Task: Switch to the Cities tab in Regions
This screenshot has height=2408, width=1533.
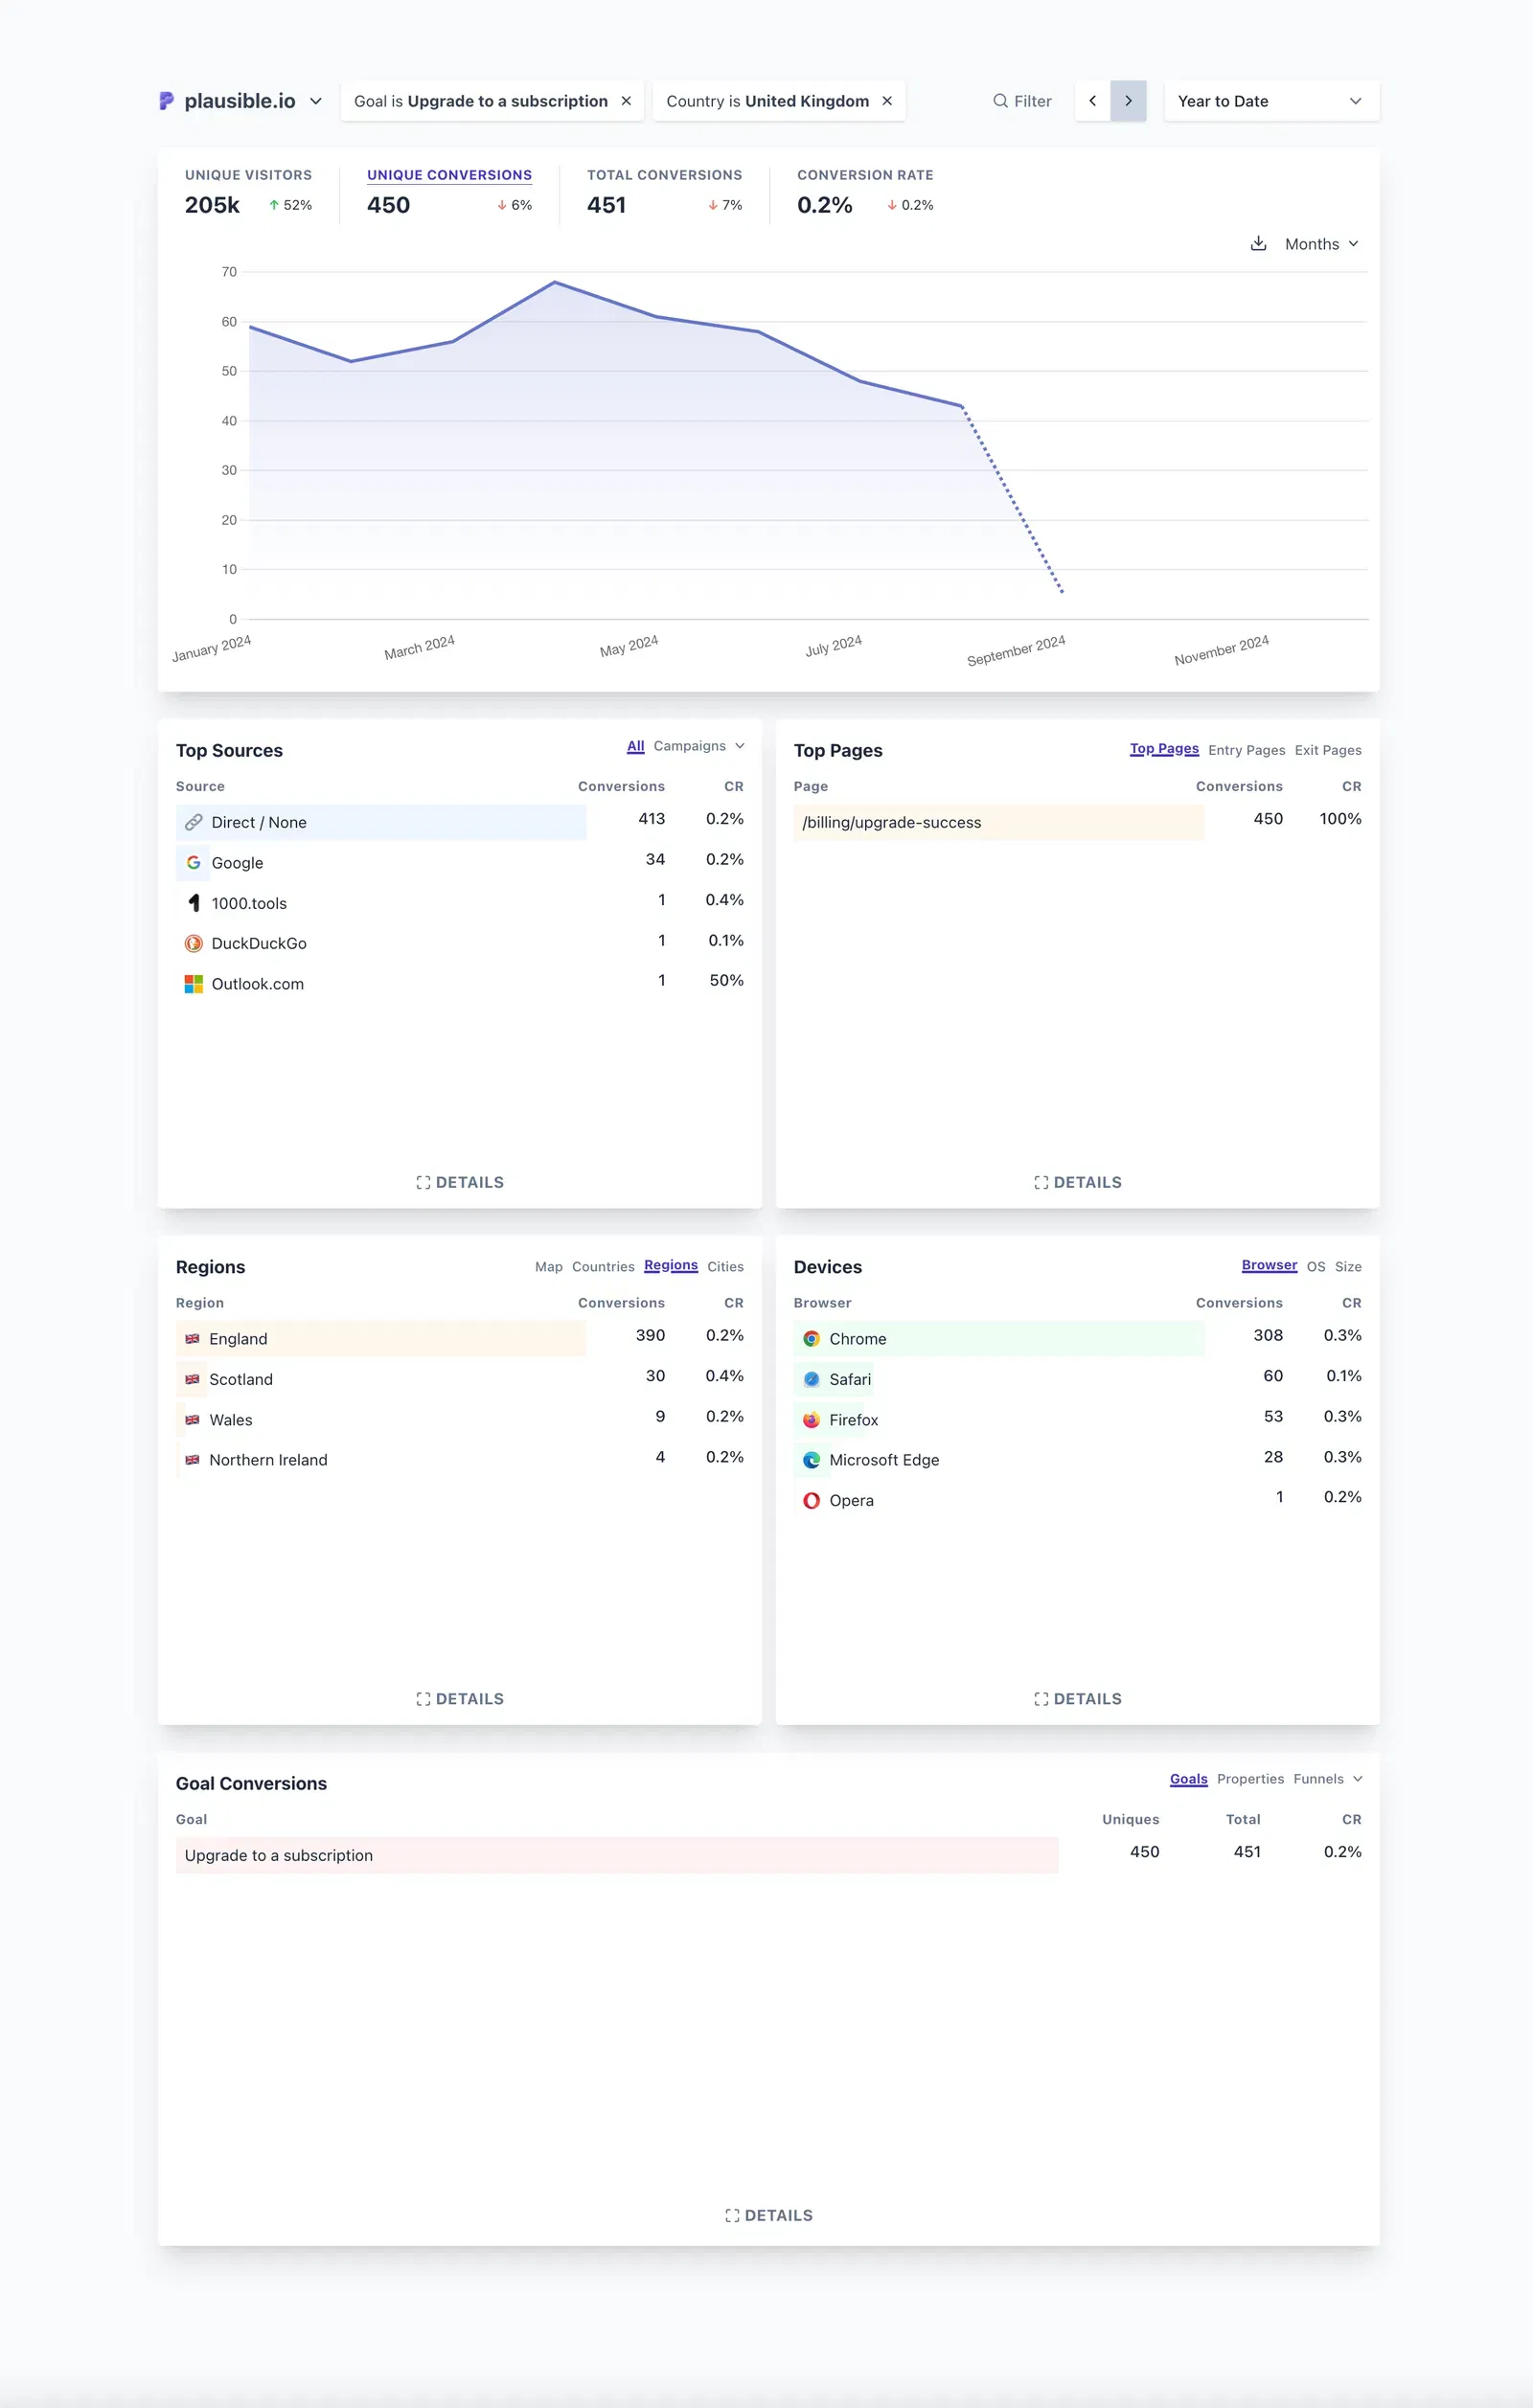Action: [725, 1266]
